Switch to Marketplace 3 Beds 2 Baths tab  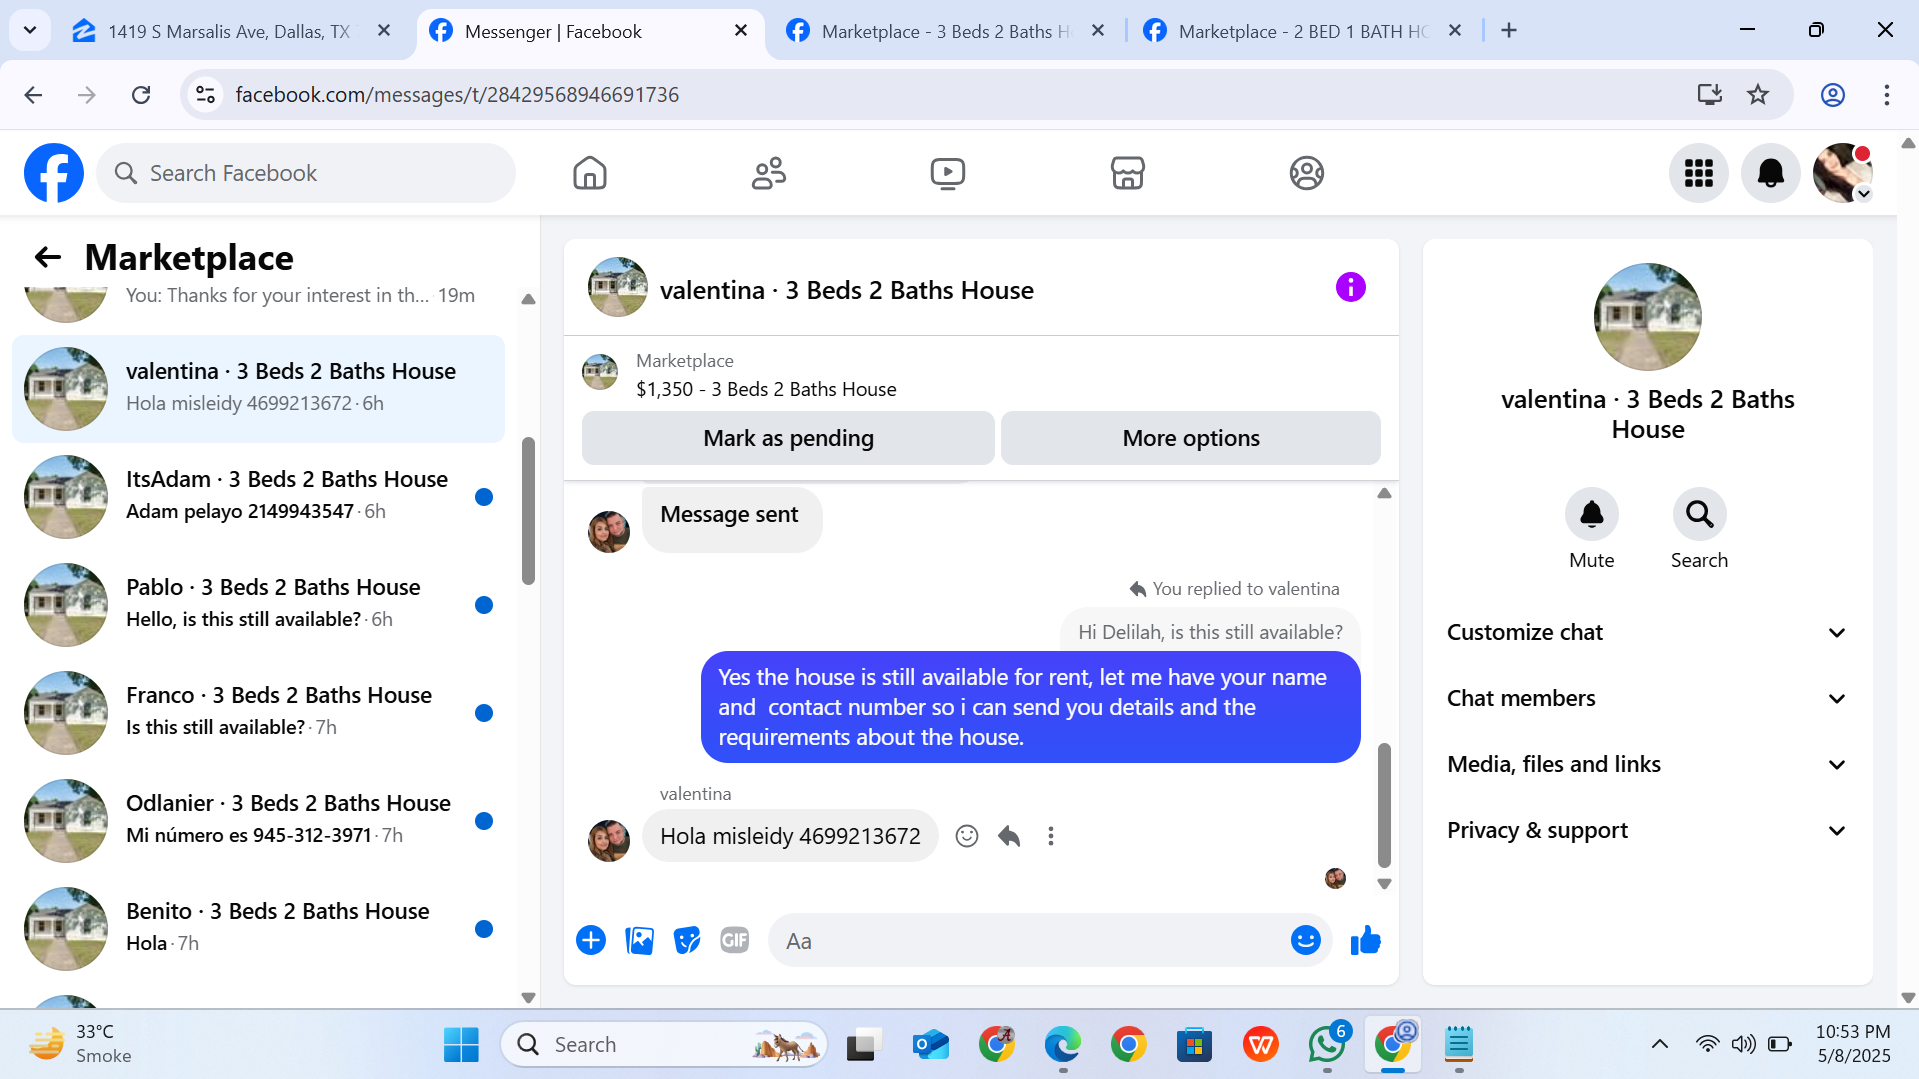point(947,31)
